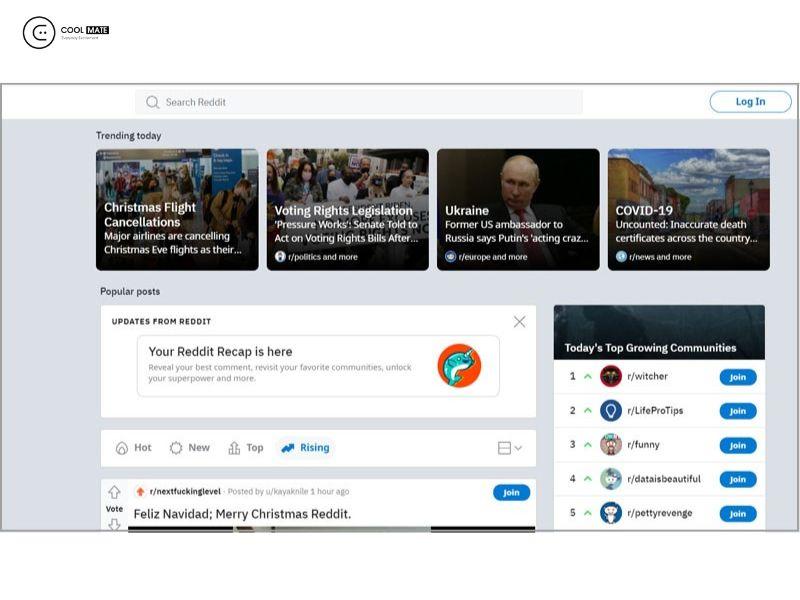Screen dimensions: 800x600
Task: Open the card view layout dropdown
Action: (x=509, y=448)
